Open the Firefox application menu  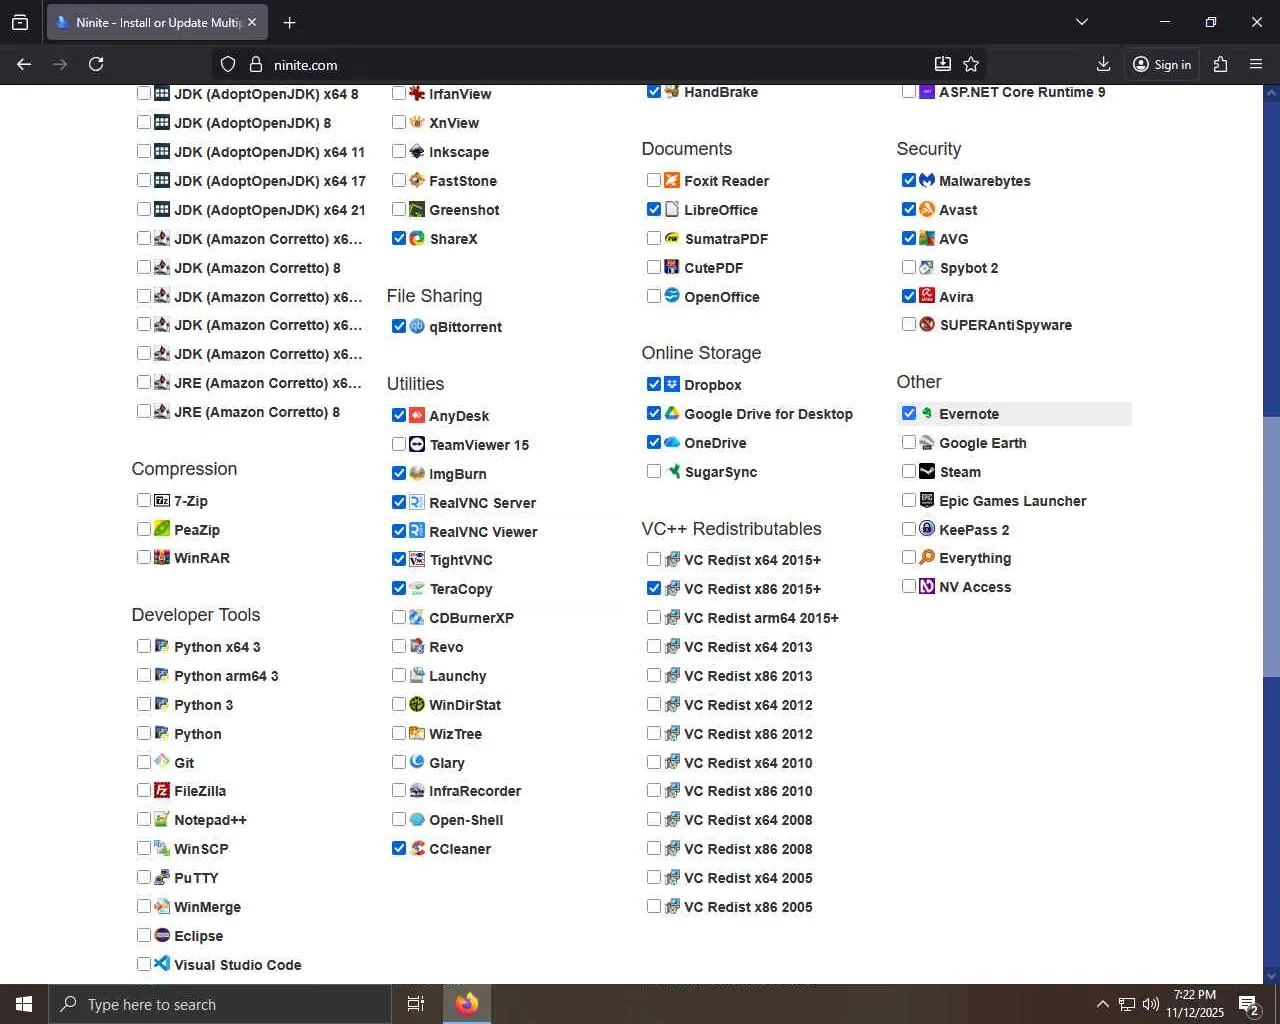pos(1256,64)
